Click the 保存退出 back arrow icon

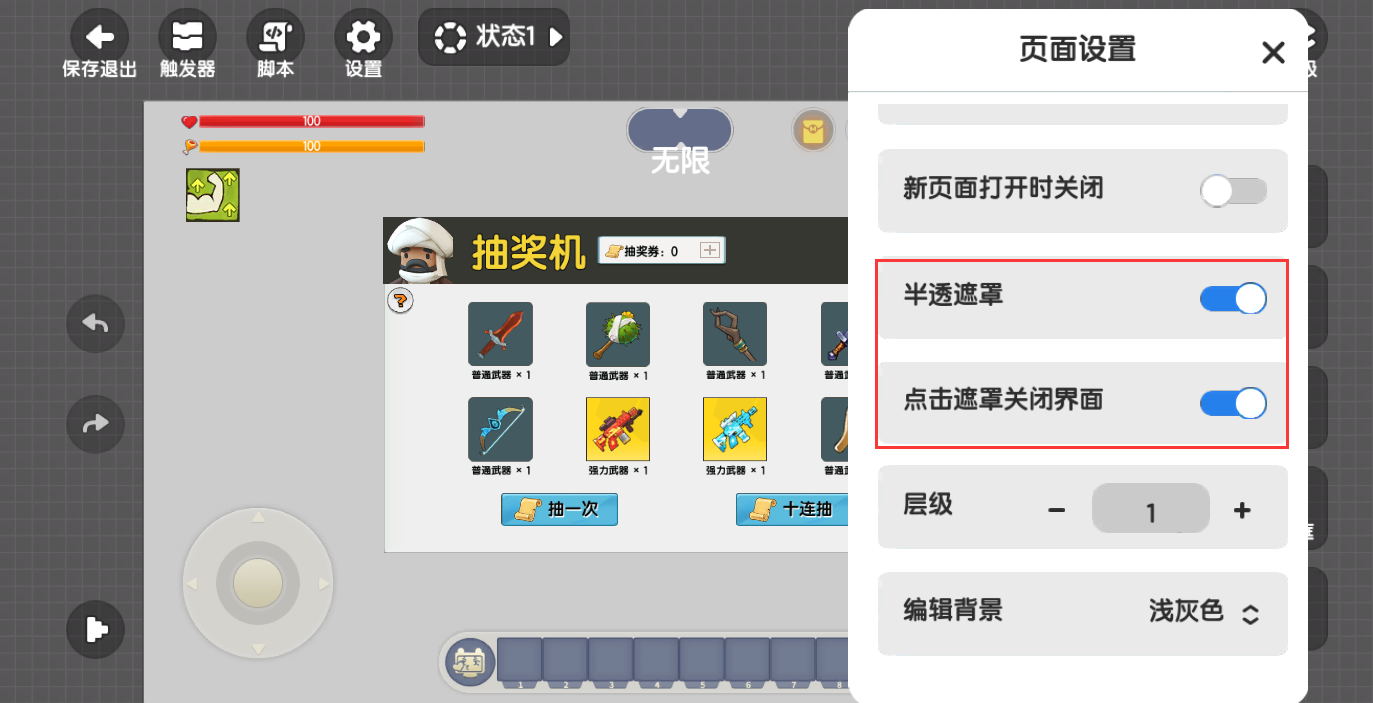tap(99, 38)
